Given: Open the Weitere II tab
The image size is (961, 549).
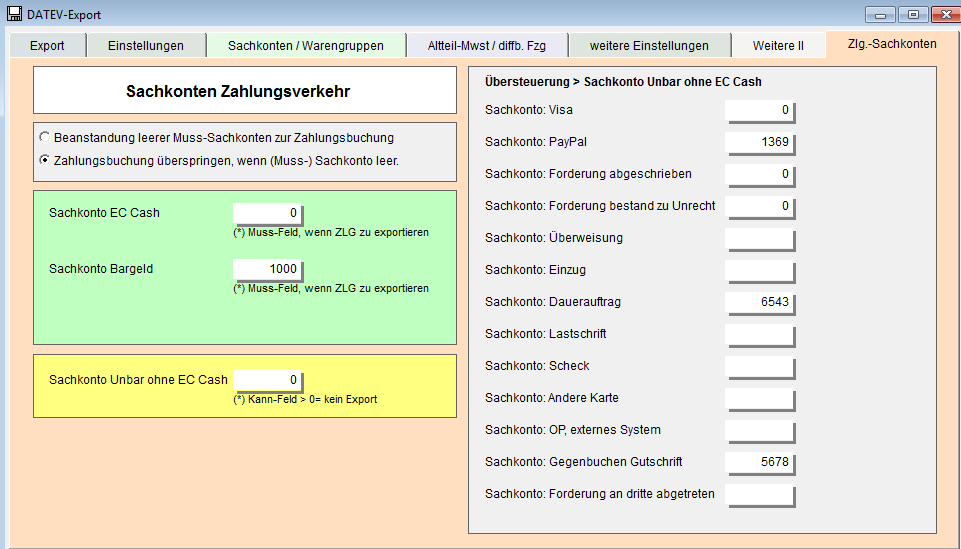Looking at the screenshot, I should pyautogui.click(x=779, y=45).
